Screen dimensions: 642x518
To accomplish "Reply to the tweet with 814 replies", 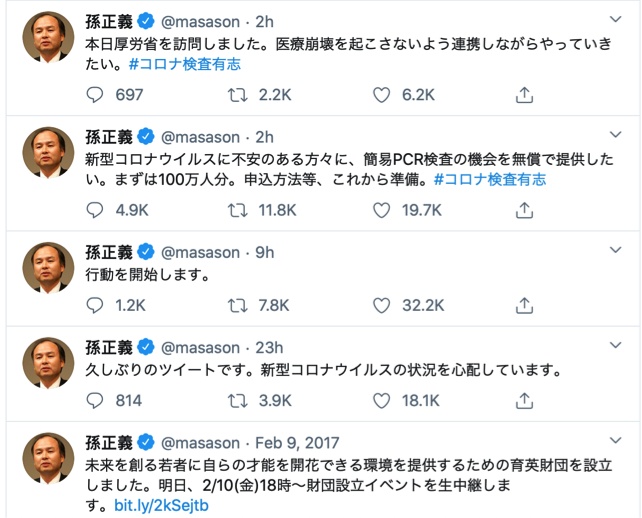I will point(96,401).
